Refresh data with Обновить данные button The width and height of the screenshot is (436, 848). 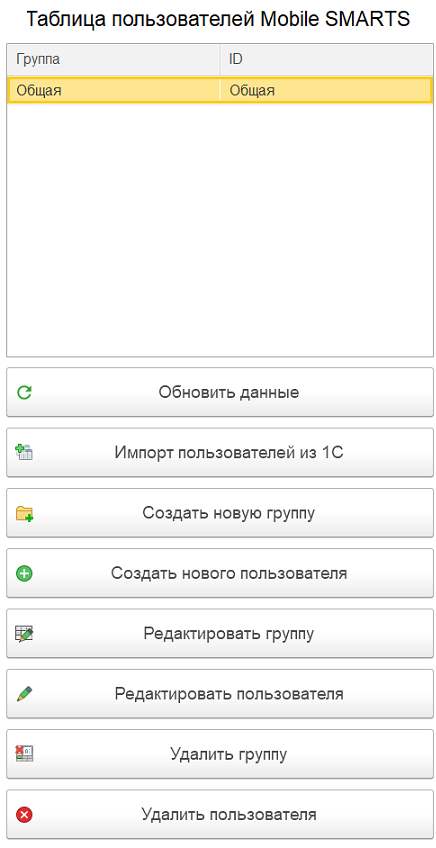point(220,392)
